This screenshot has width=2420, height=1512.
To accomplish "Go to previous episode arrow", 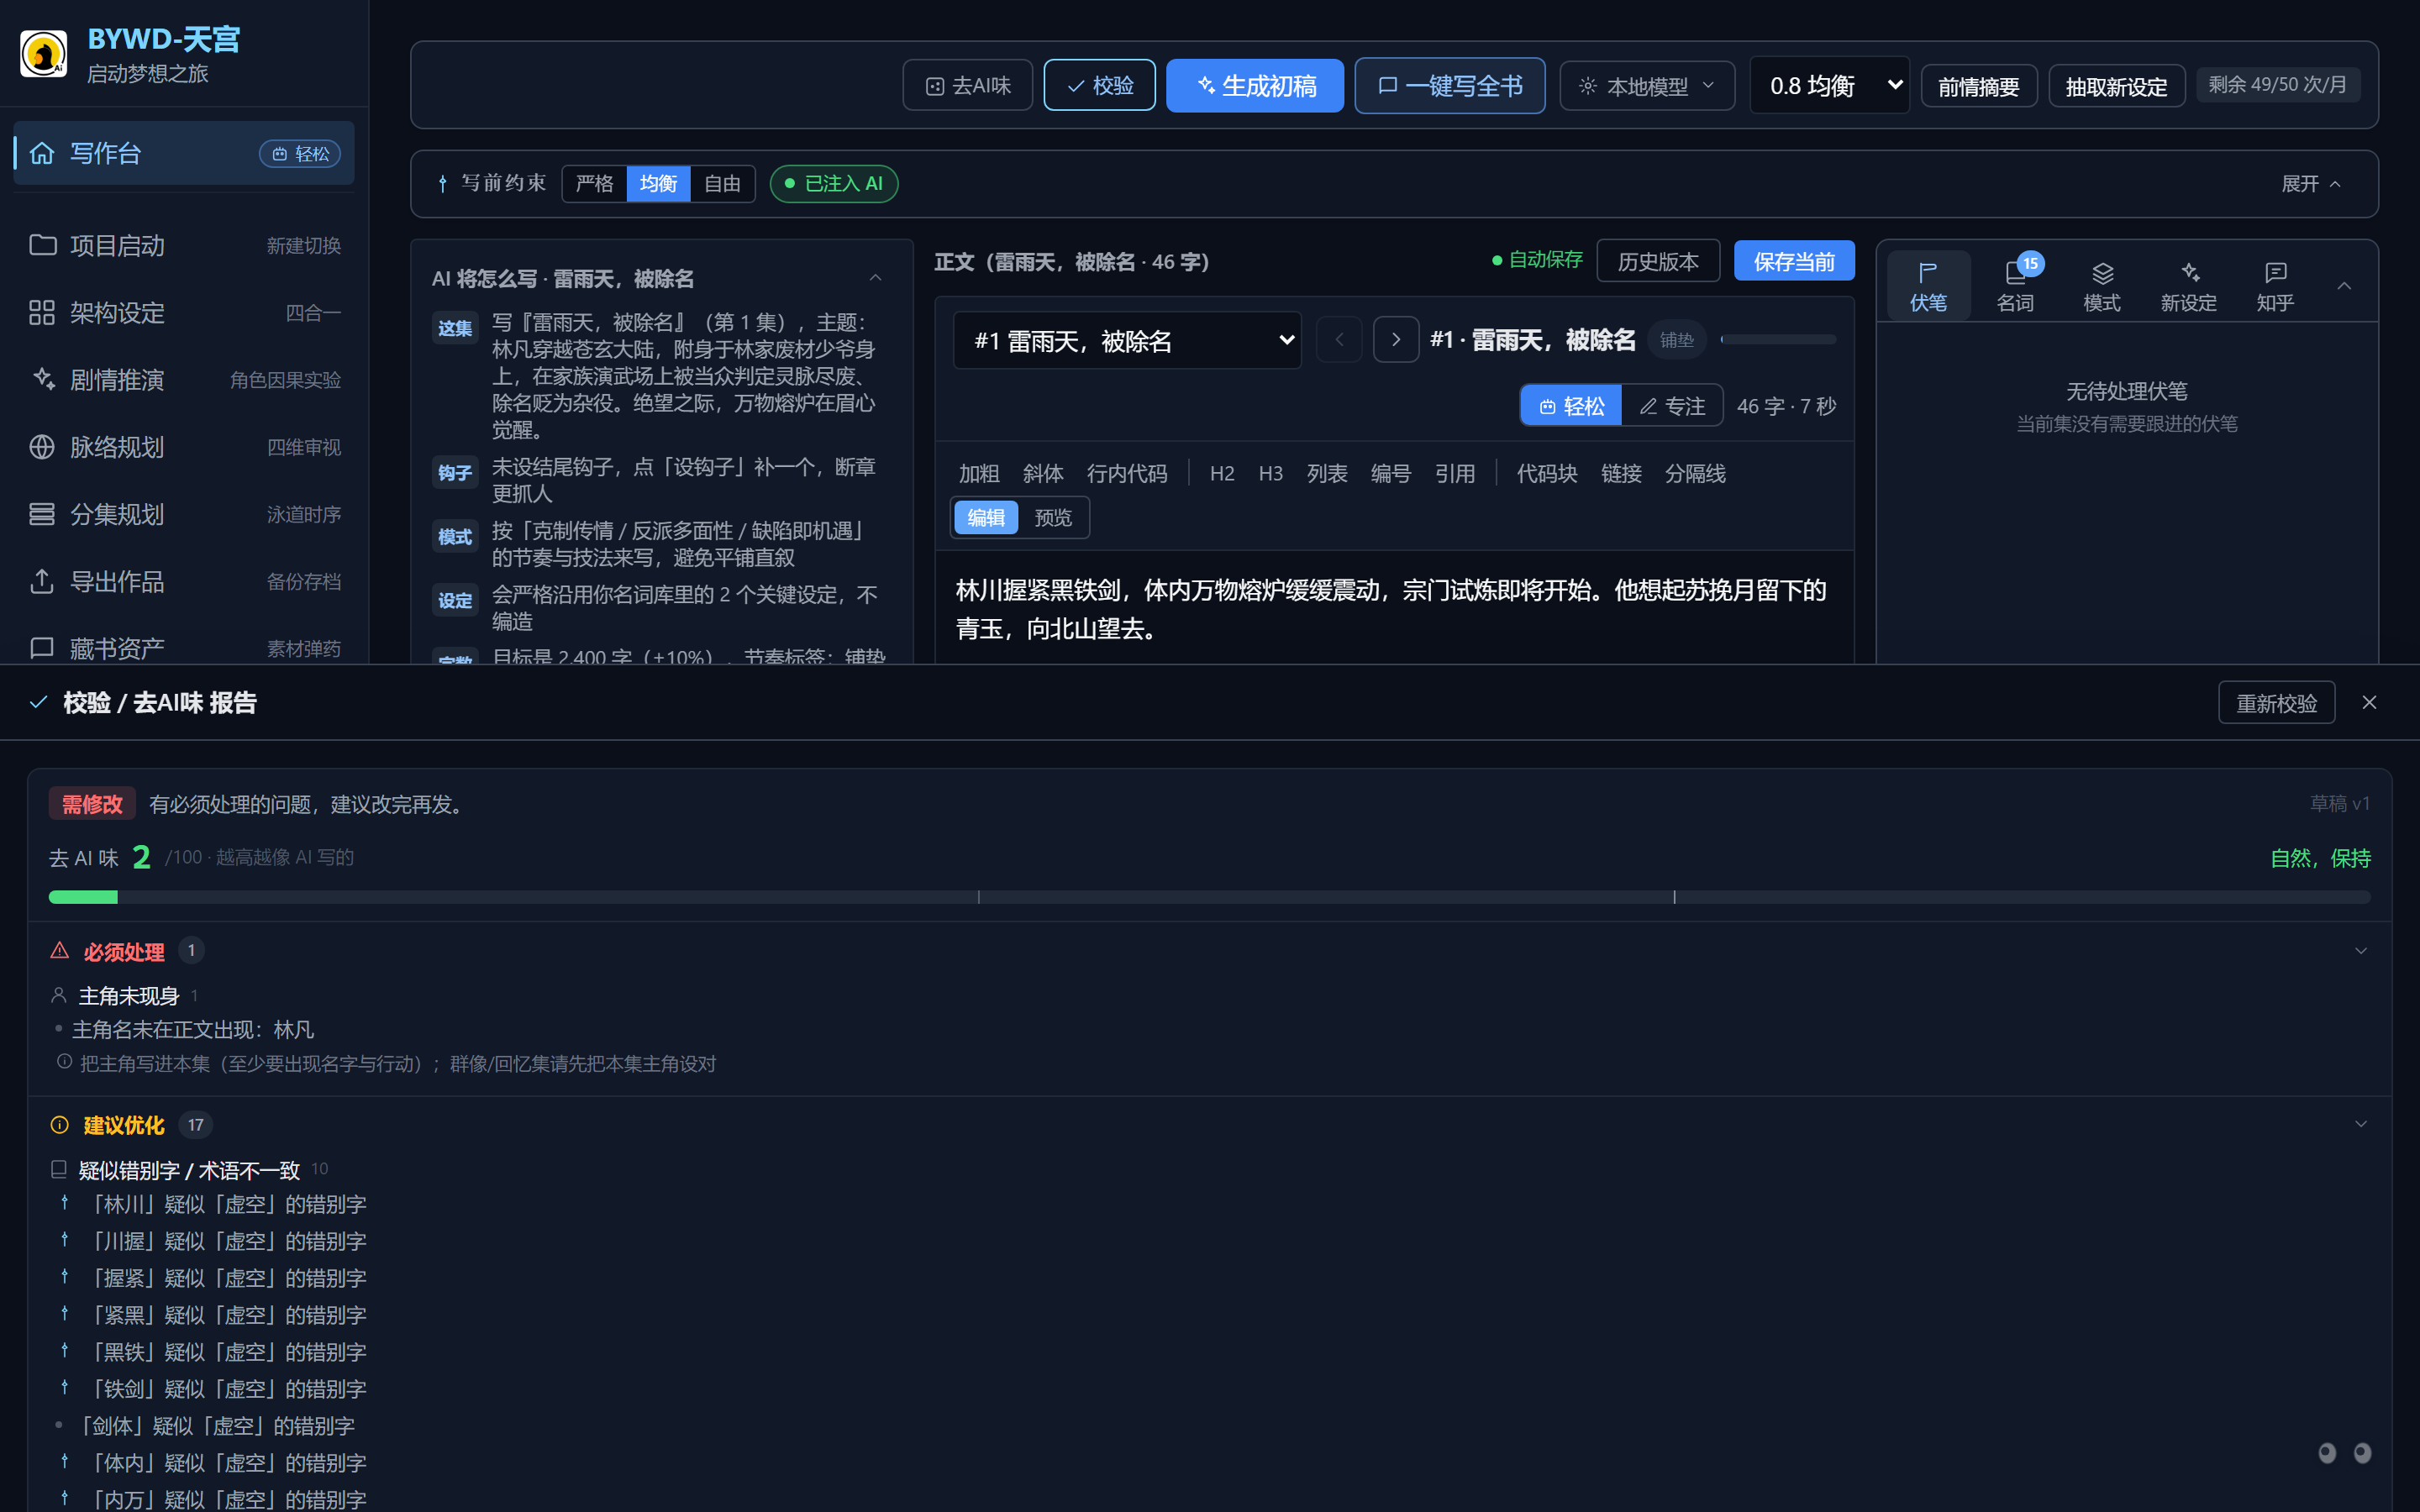I will pyautogui.click(x=1339, y=340).
